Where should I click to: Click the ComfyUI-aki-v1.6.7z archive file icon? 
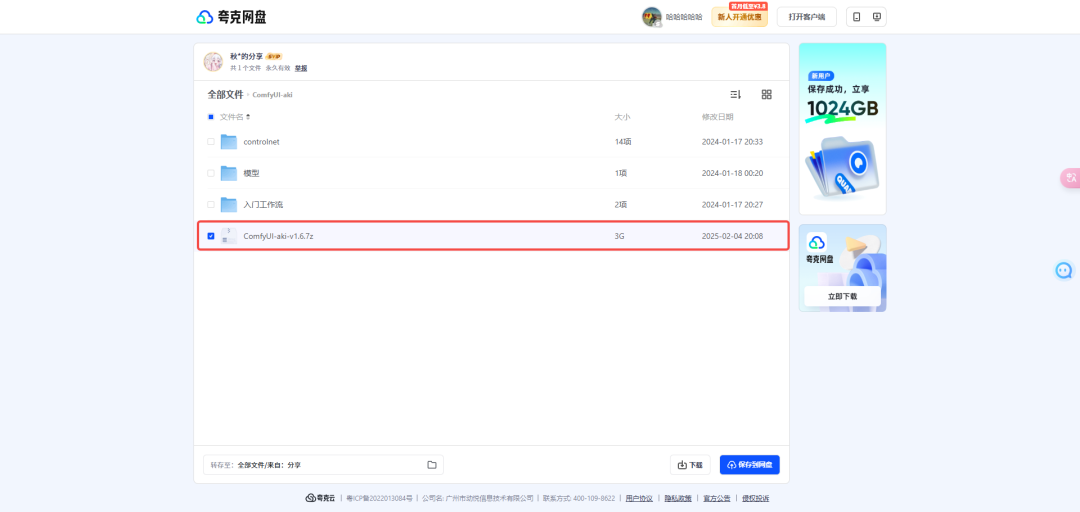[x=229, y=236]
